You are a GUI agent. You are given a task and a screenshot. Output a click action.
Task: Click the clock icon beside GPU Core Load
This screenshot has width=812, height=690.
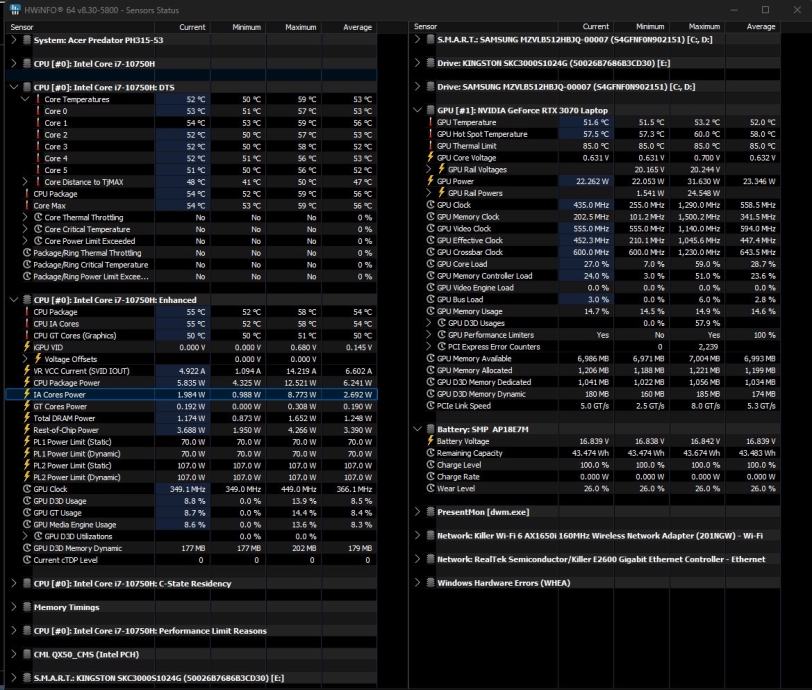coord(430,264)
